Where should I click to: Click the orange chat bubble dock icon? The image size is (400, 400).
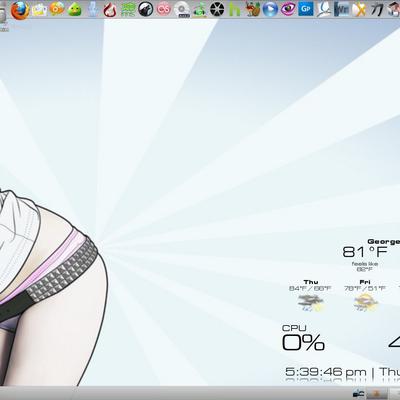click(x=57, y=9)
